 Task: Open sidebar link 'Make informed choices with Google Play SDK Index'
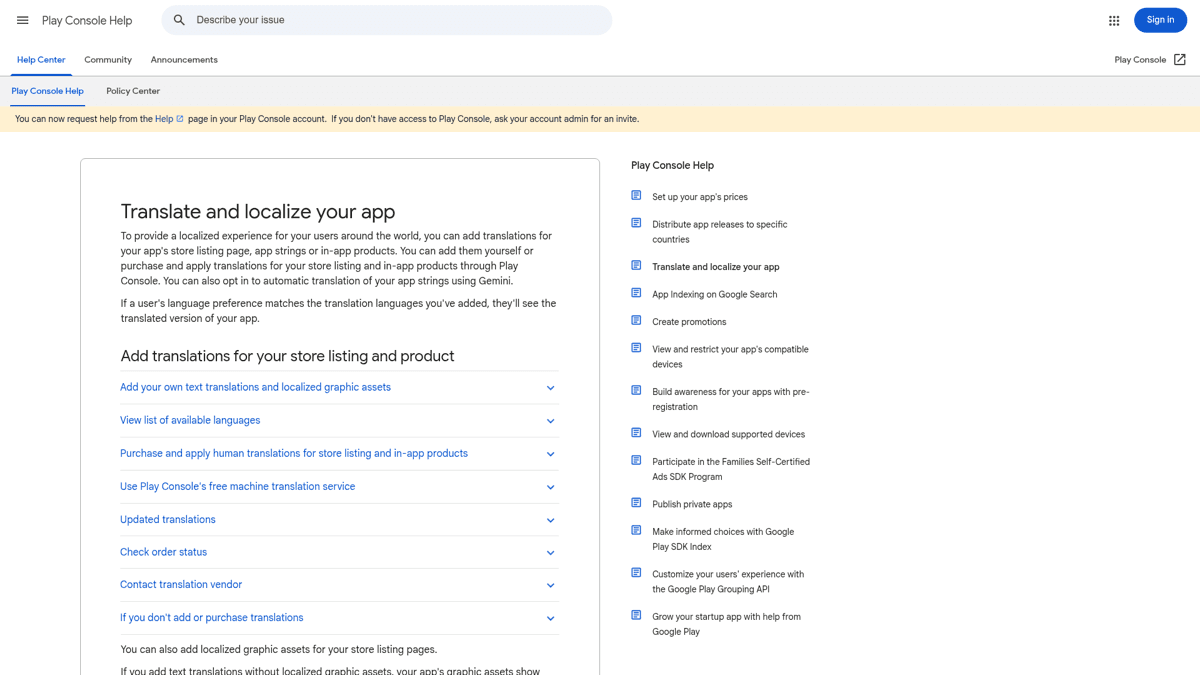(723, 539)
